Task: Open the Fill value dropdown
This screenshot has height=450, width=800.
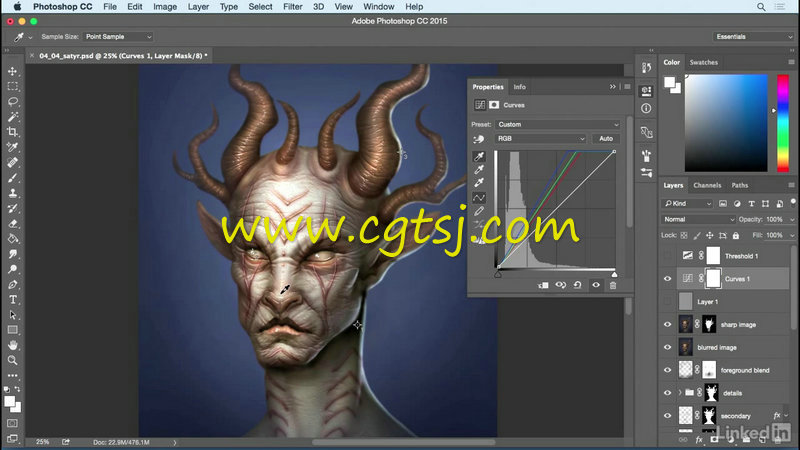Action: (792, 235)
